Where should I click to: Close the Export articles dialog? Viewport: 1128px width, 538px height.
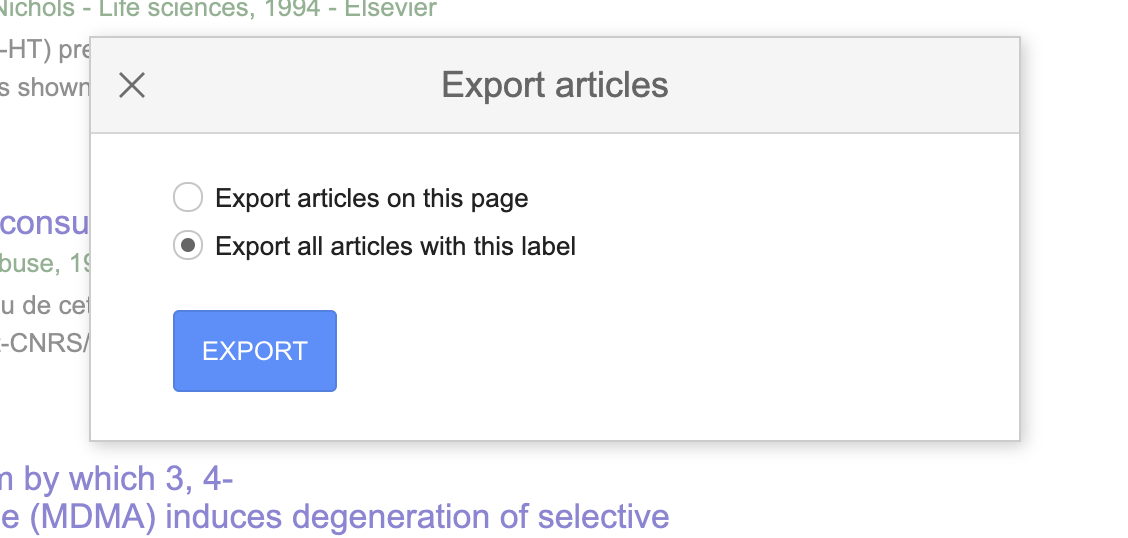[132, 85]
